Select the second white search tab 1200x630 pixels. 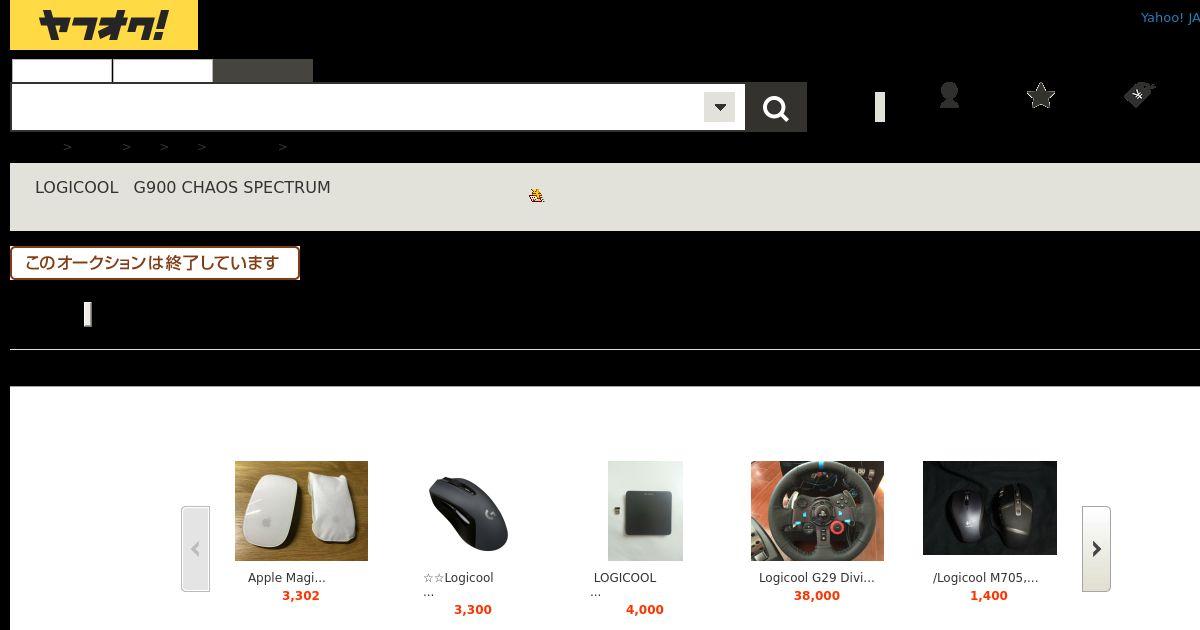163,71
